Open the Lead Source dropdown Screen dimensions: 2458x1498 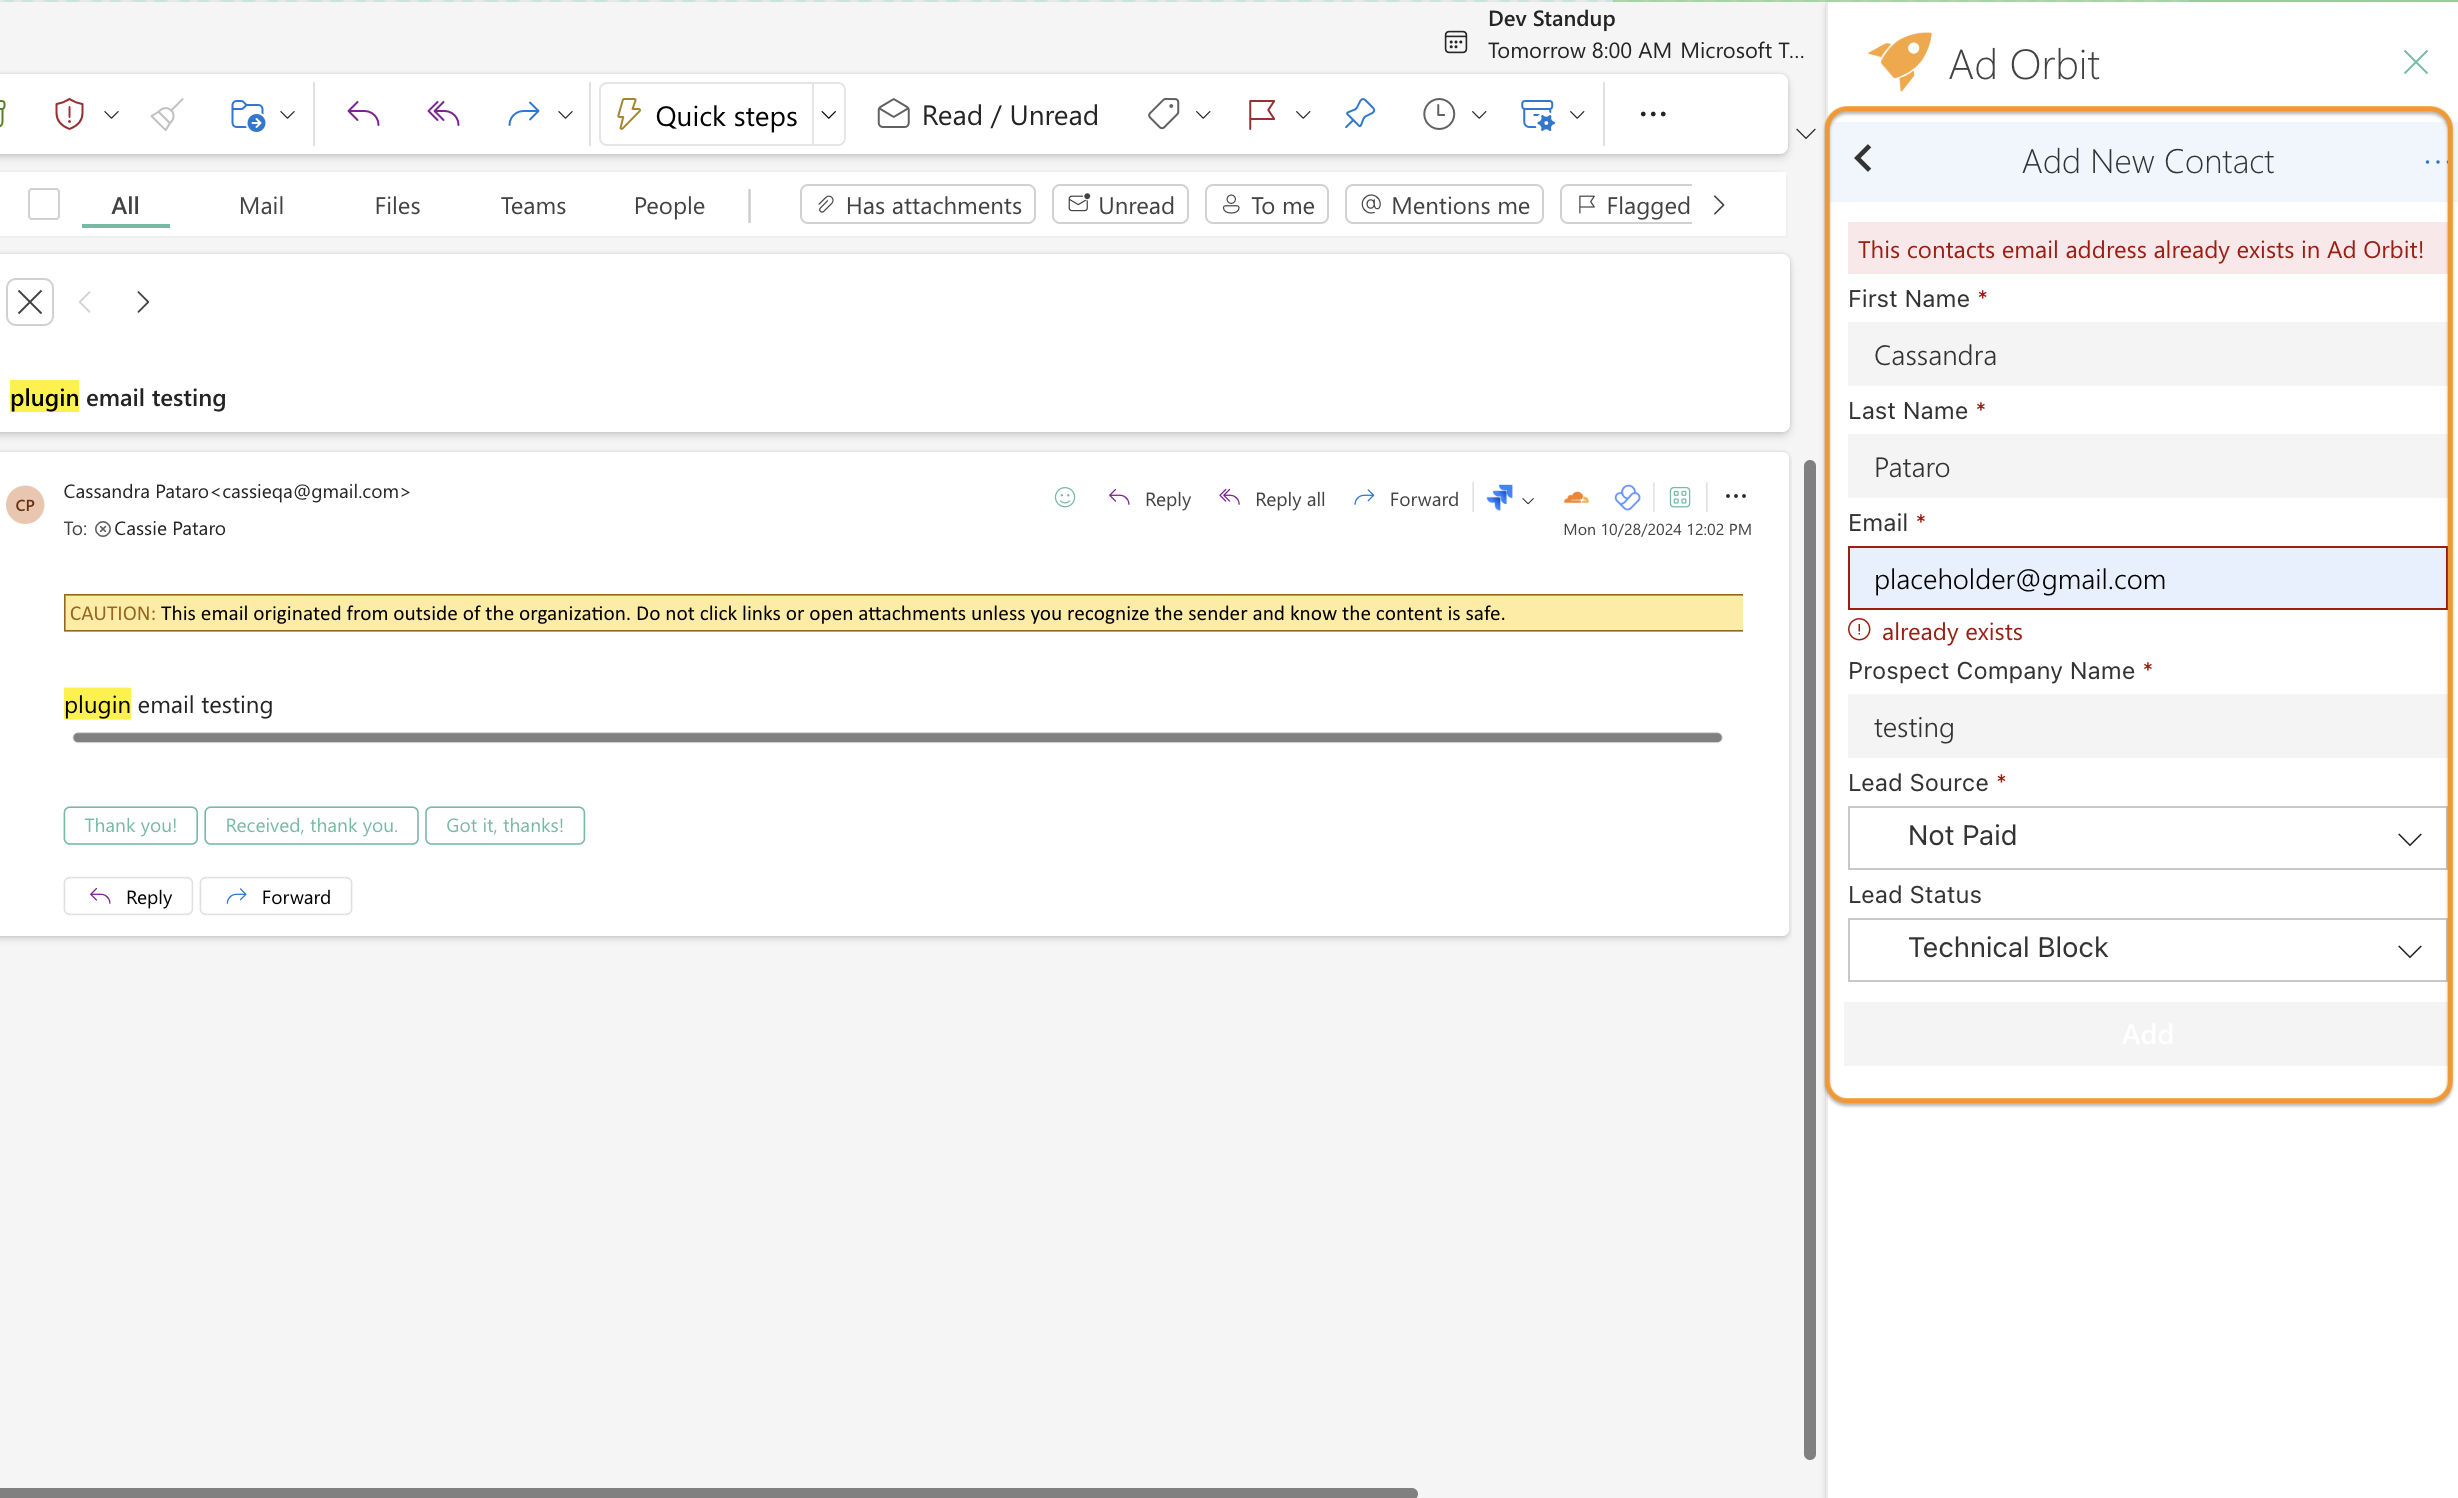click(x=2147, y=837)
